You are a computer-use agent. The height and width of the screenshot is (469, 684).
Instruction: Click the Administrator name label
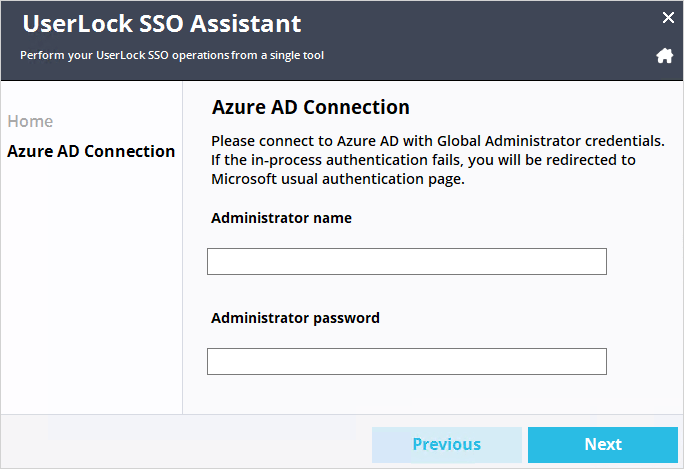click(x=281, y=218)
